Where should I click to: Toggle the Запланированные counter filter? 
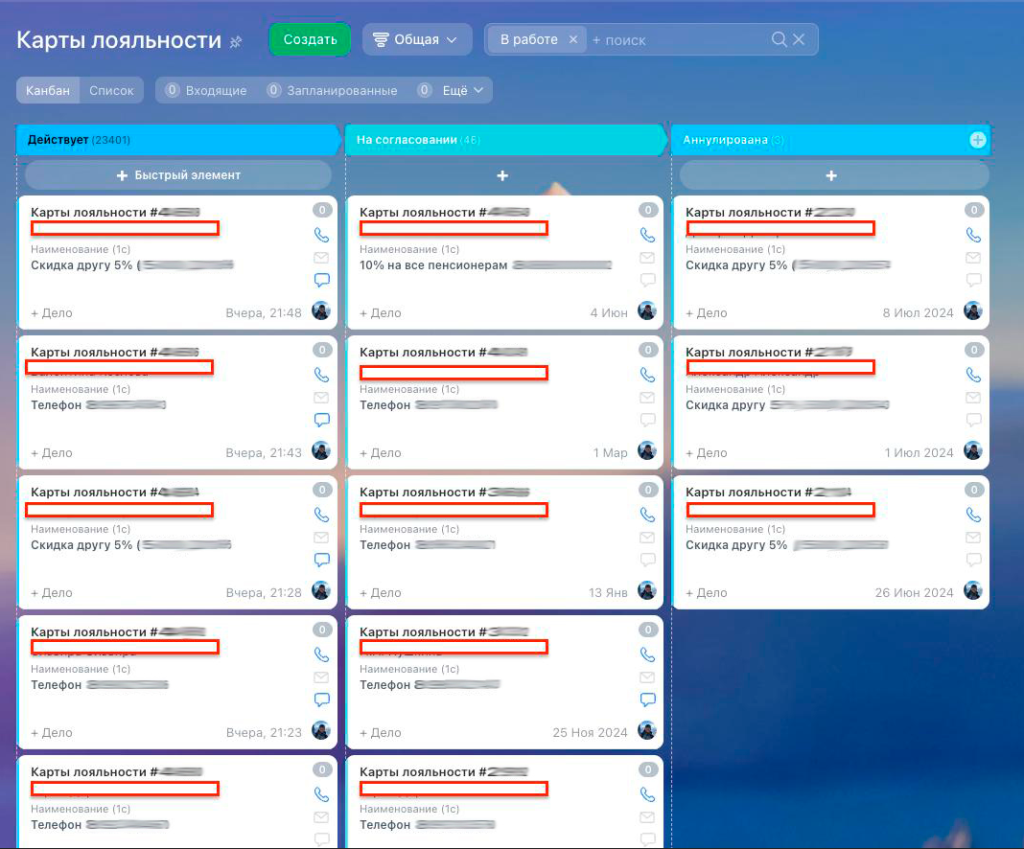332,90
